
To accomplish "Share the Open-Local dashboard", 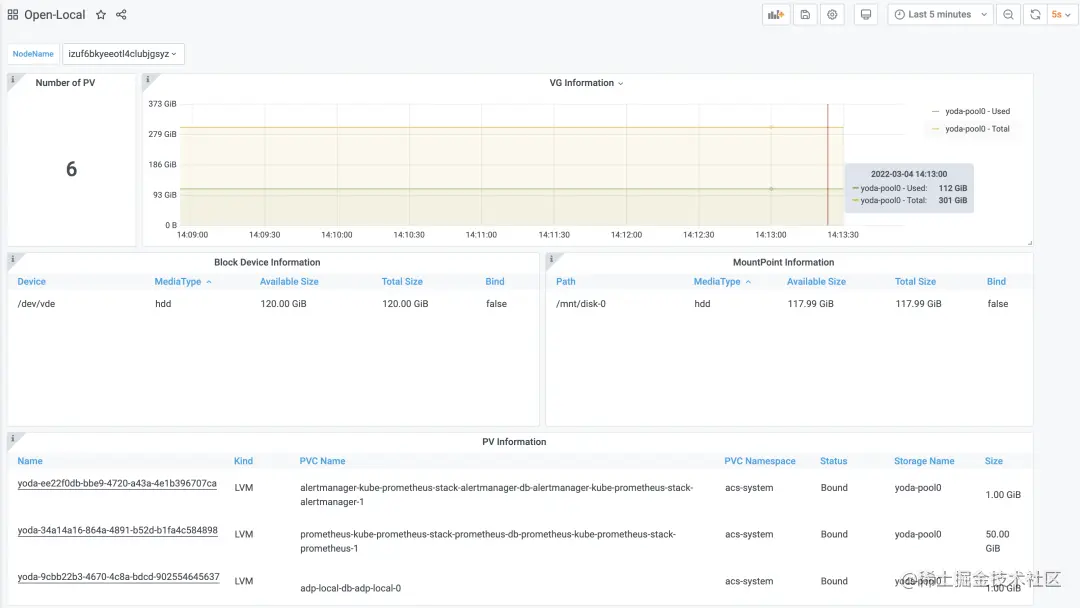I will (121, 14).
